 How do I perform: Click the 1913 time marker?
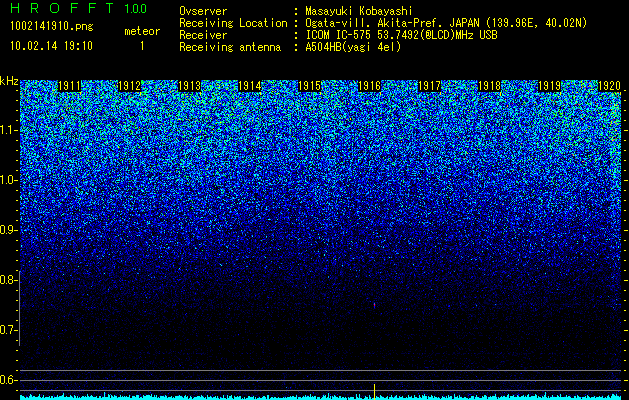point(189,86)
